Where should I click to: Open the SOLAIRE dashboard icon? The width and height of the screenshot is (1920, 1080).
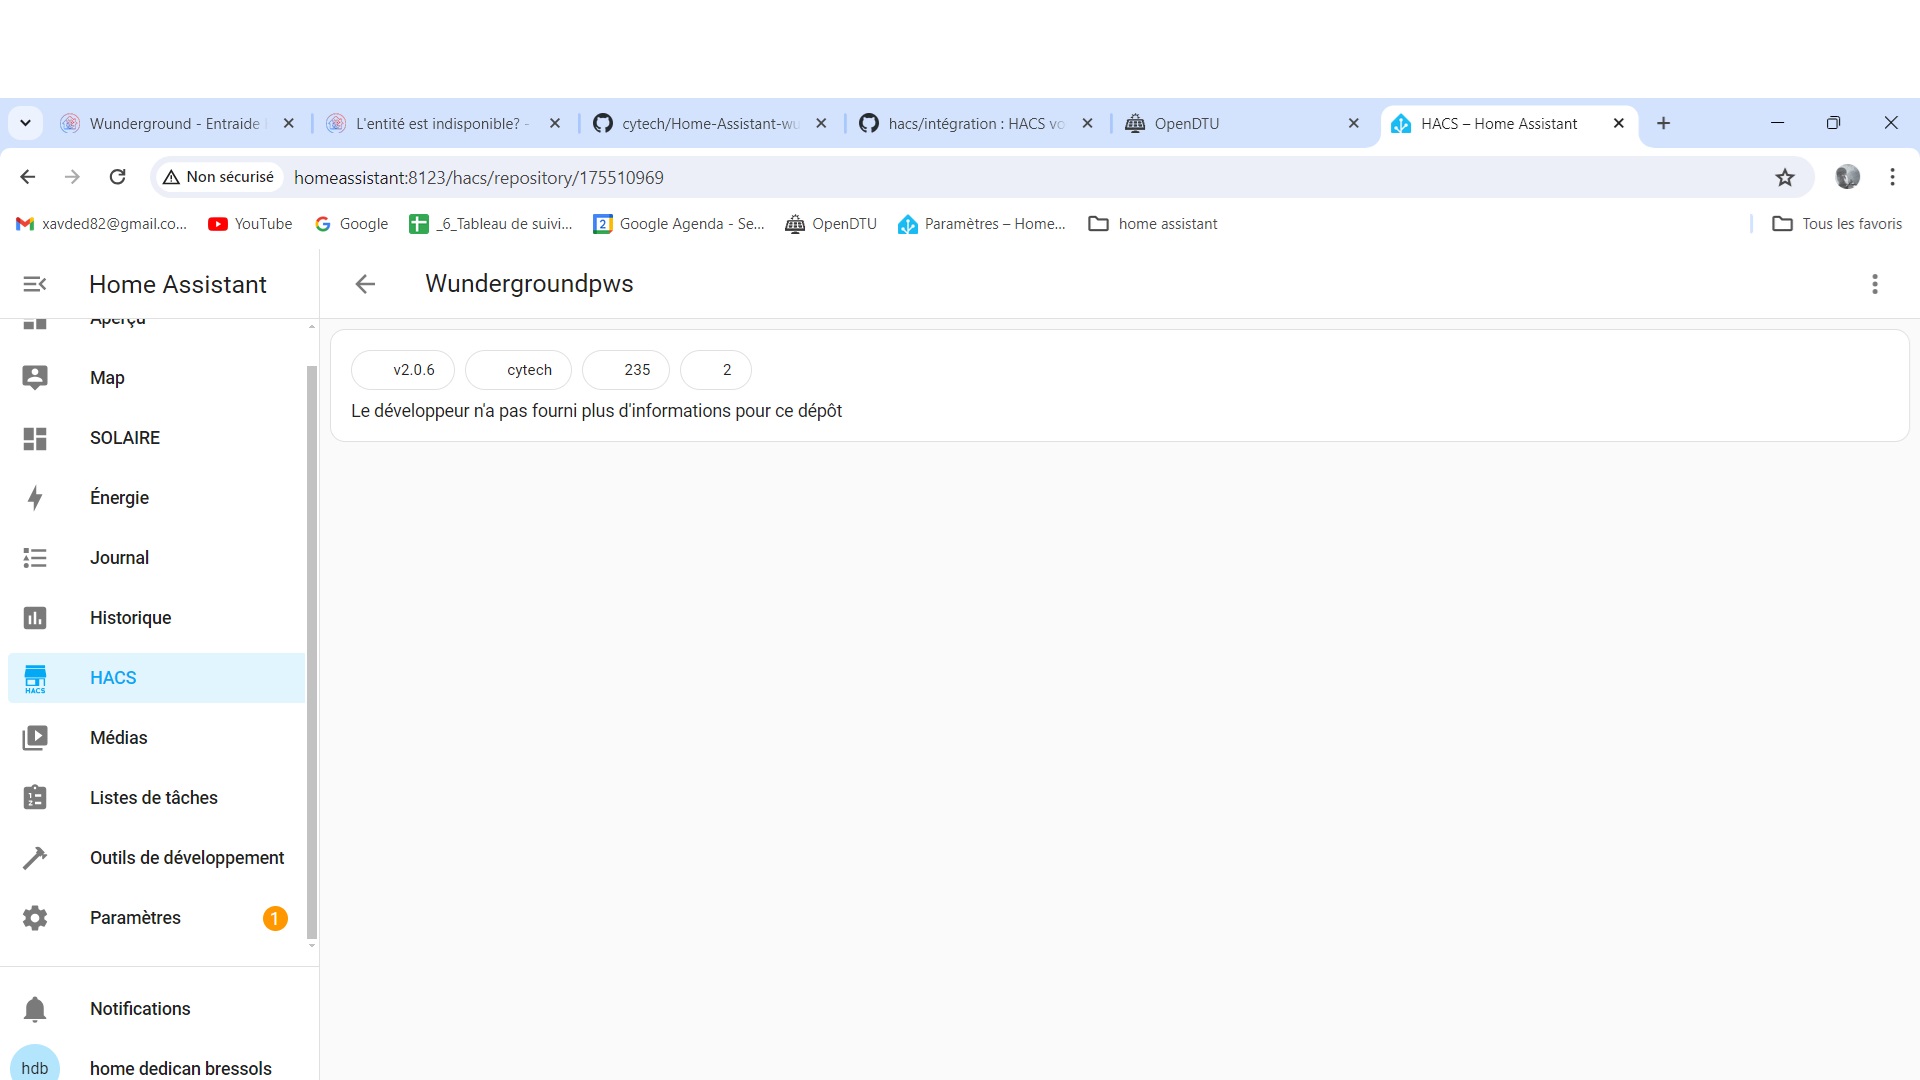click(35, 438)
